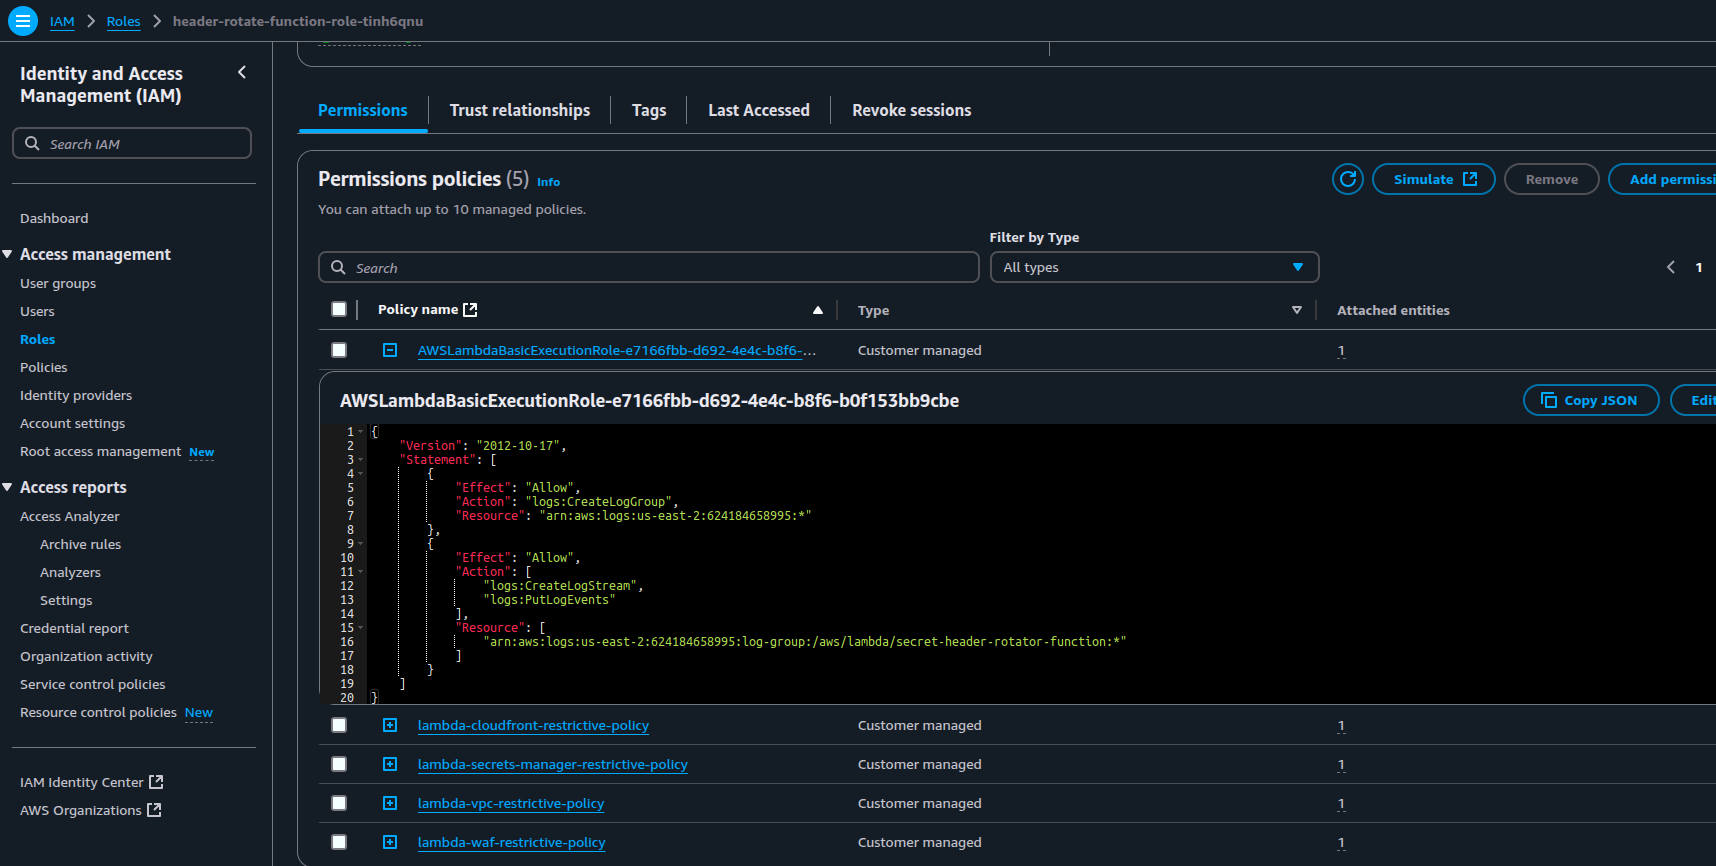Open Root access management in sidebar
The image size is (1716, 866).
101,451
